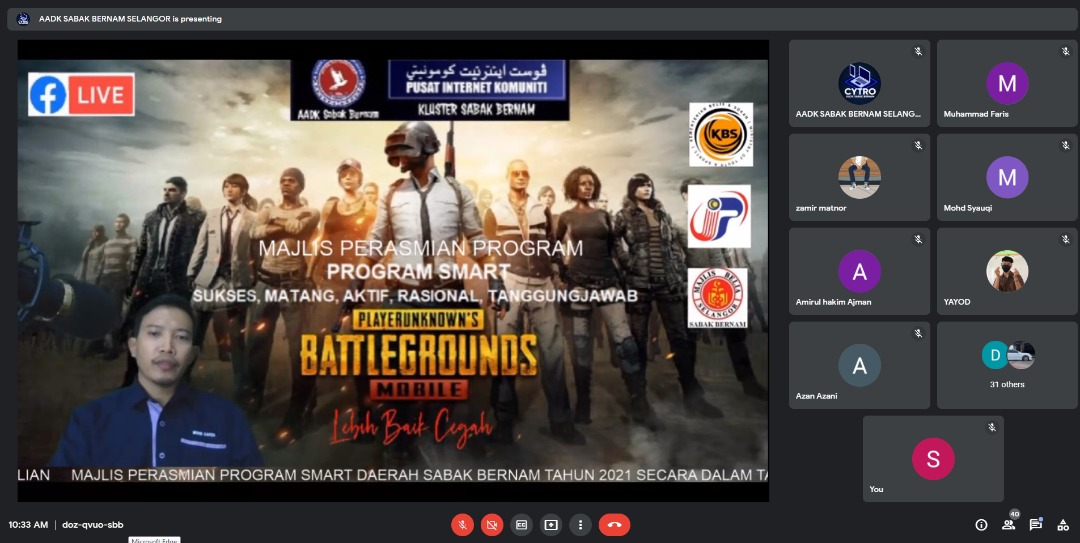The width and height of the screenshot is (1080, 543).
Task: Click the scrolling ticker caption text
Action: [x=393, y=475]
